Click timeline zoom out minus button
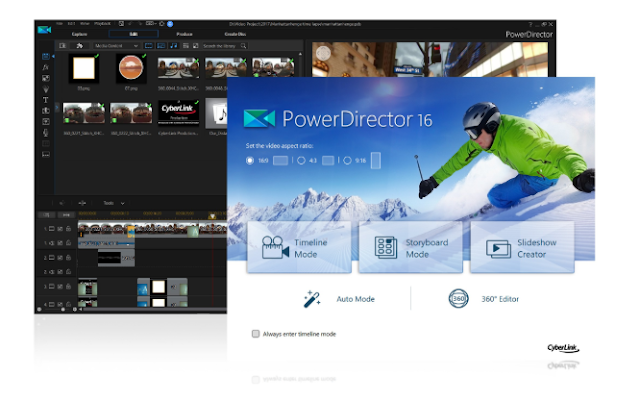Image resolution: width=640 pixels, height=401 pixels. coord(39,309)
